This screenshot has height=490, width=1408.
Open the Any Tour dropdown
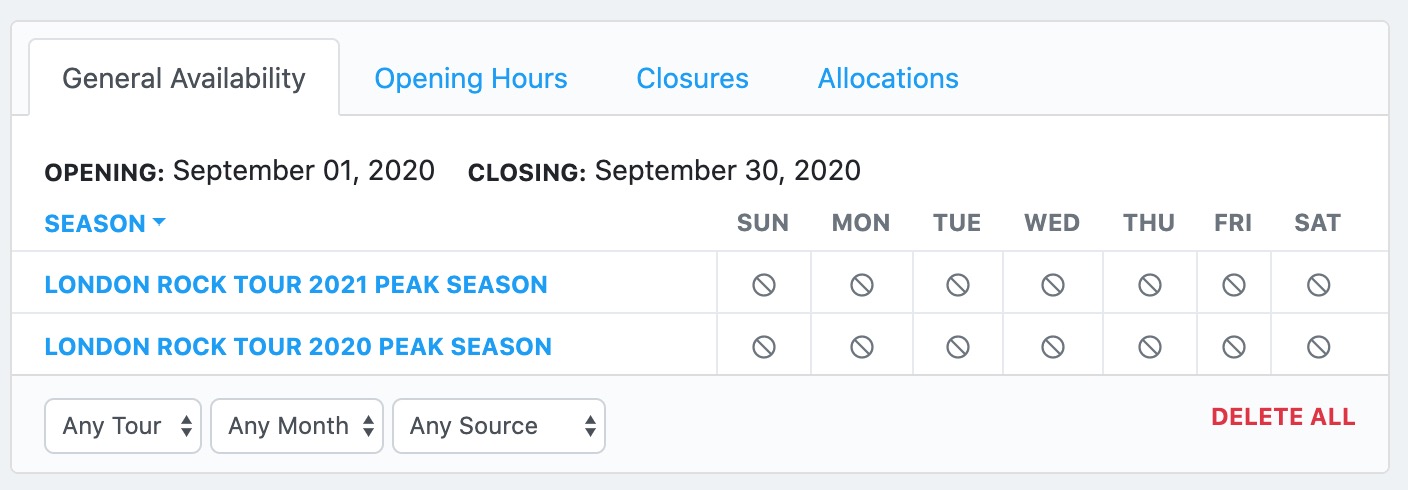[x=123, y=426]
